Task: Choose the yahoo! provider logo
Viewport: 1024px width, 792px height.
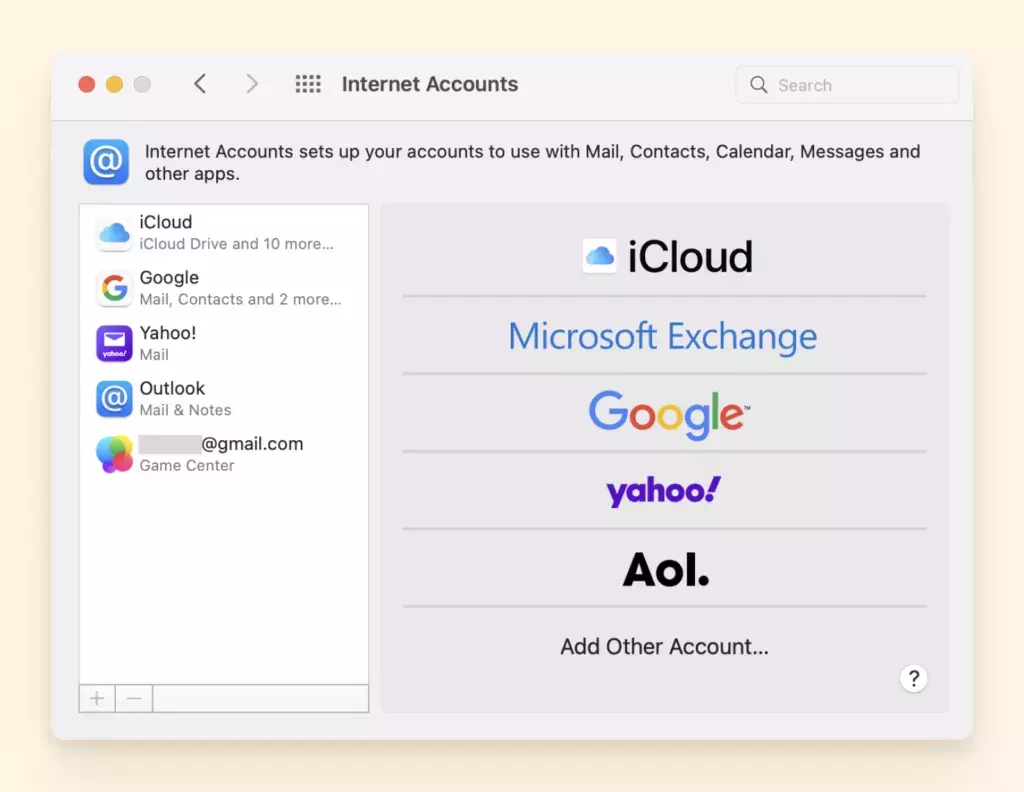Action: 664,491
